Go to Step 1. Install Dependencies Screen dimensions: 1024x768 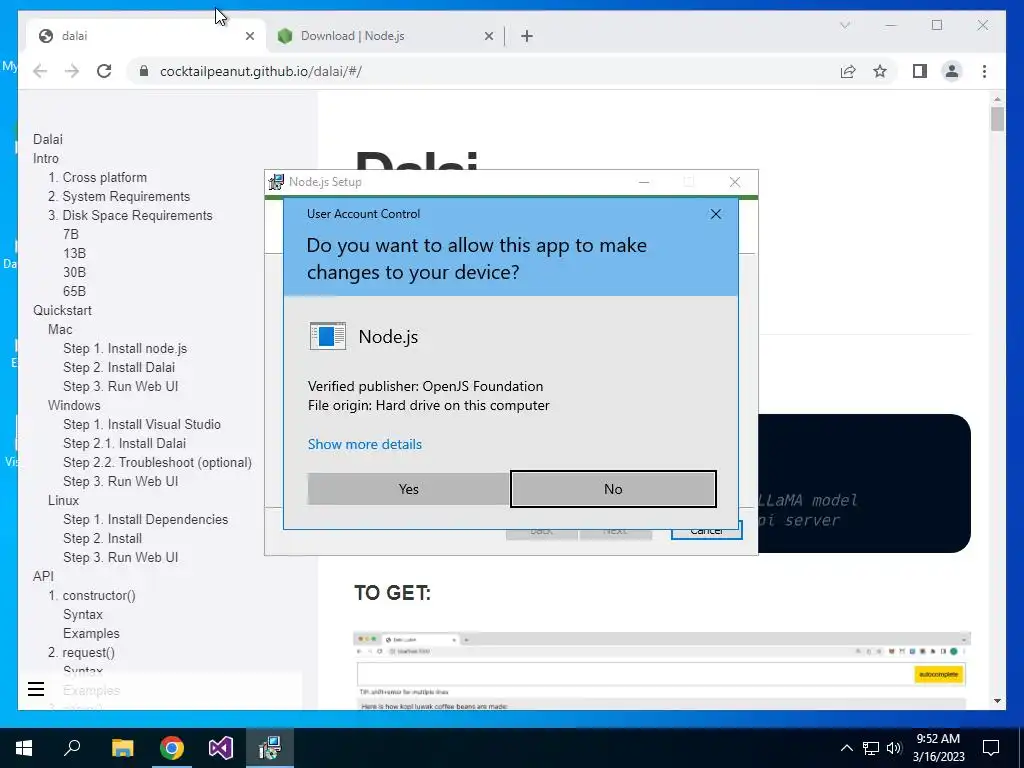(146, 519)
